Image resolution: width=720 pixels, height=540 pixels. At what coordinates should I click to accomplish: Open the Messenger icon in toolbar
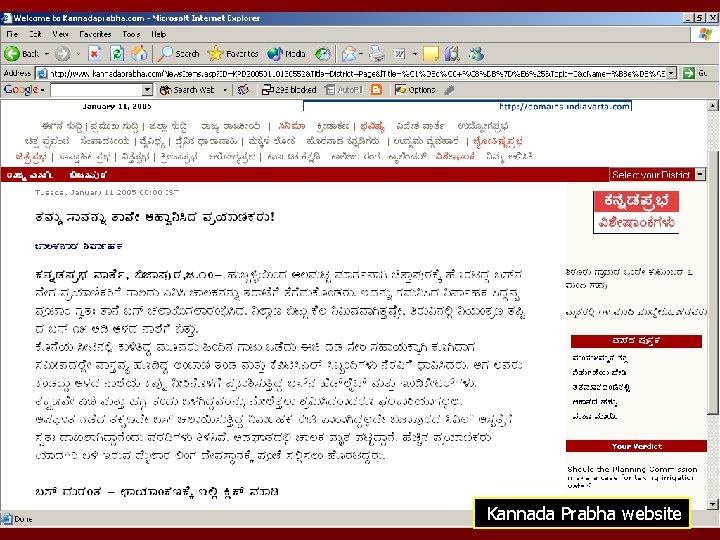tap(476, 54)
